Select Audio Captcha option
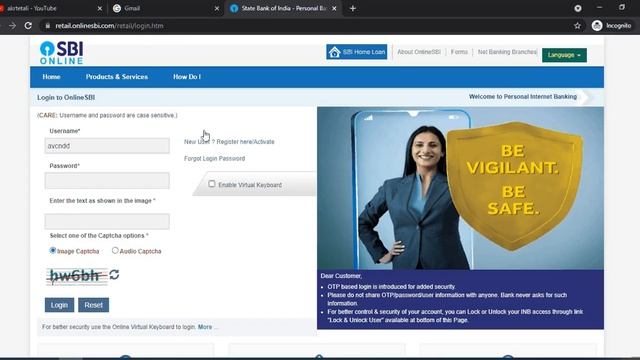 coord(115,250)
